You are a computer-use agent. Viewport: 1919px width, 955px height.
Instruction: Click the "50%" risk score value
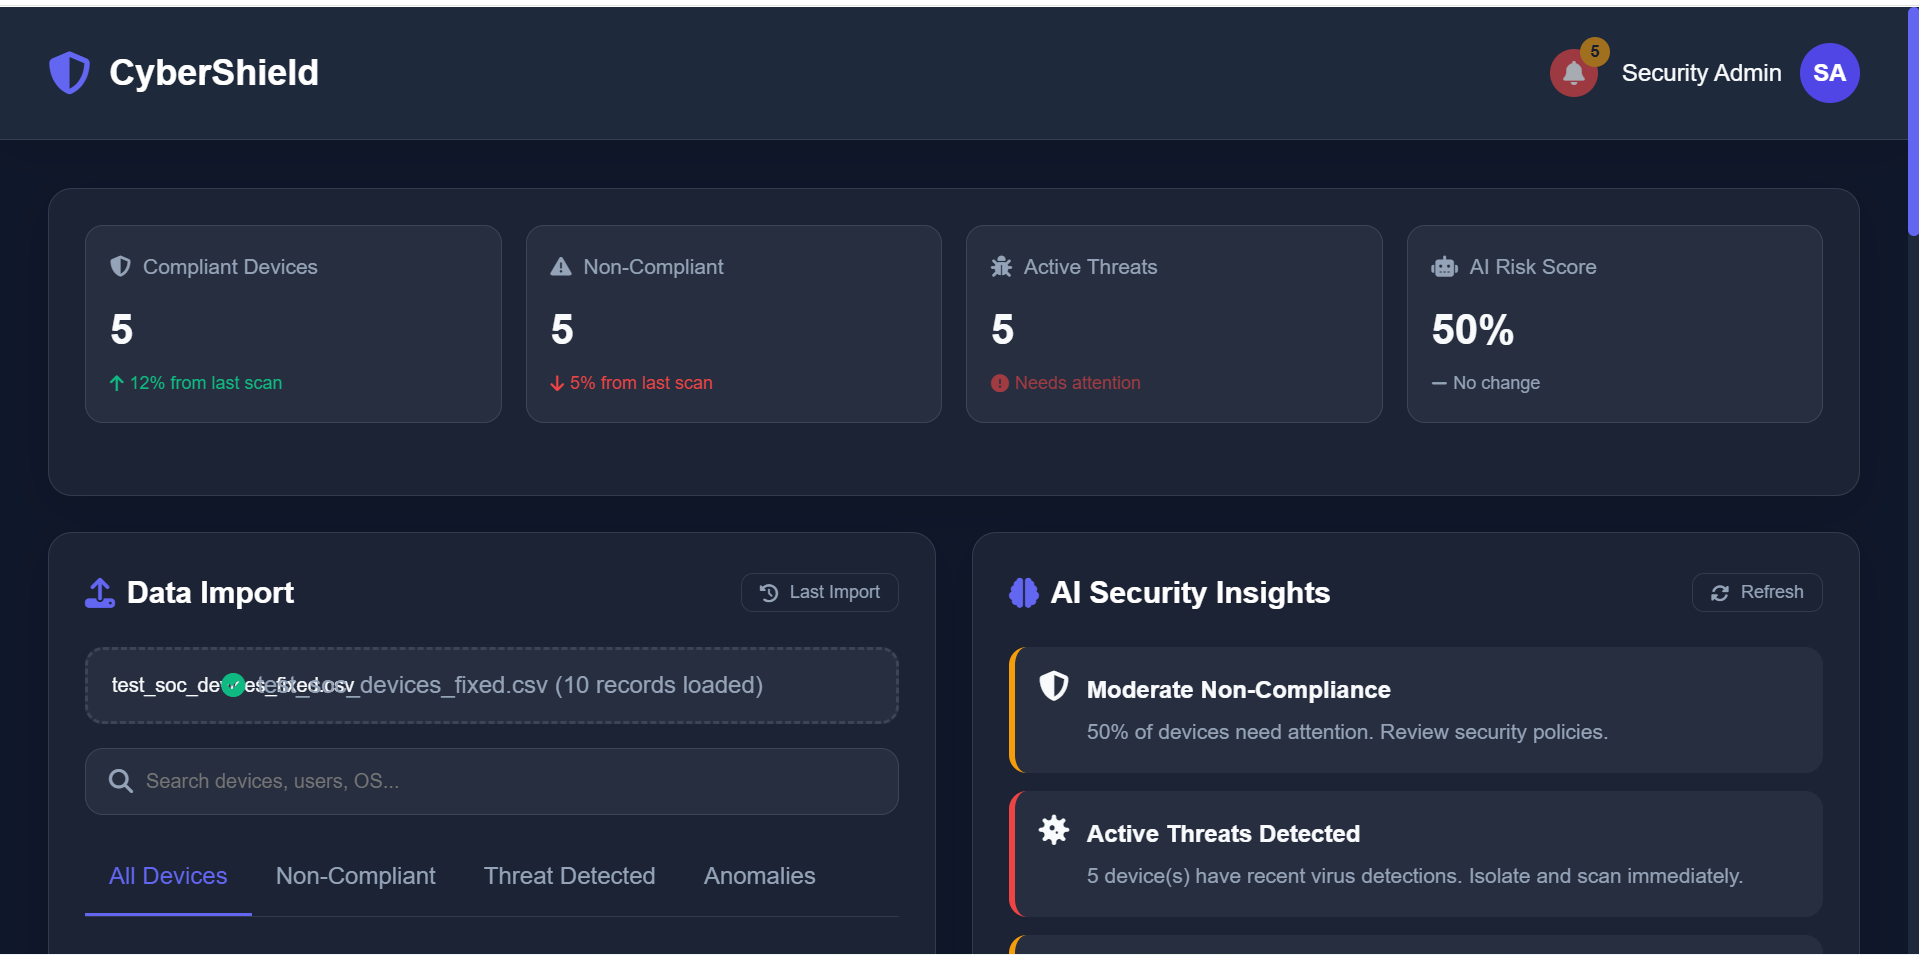[x=1473, y=330]
